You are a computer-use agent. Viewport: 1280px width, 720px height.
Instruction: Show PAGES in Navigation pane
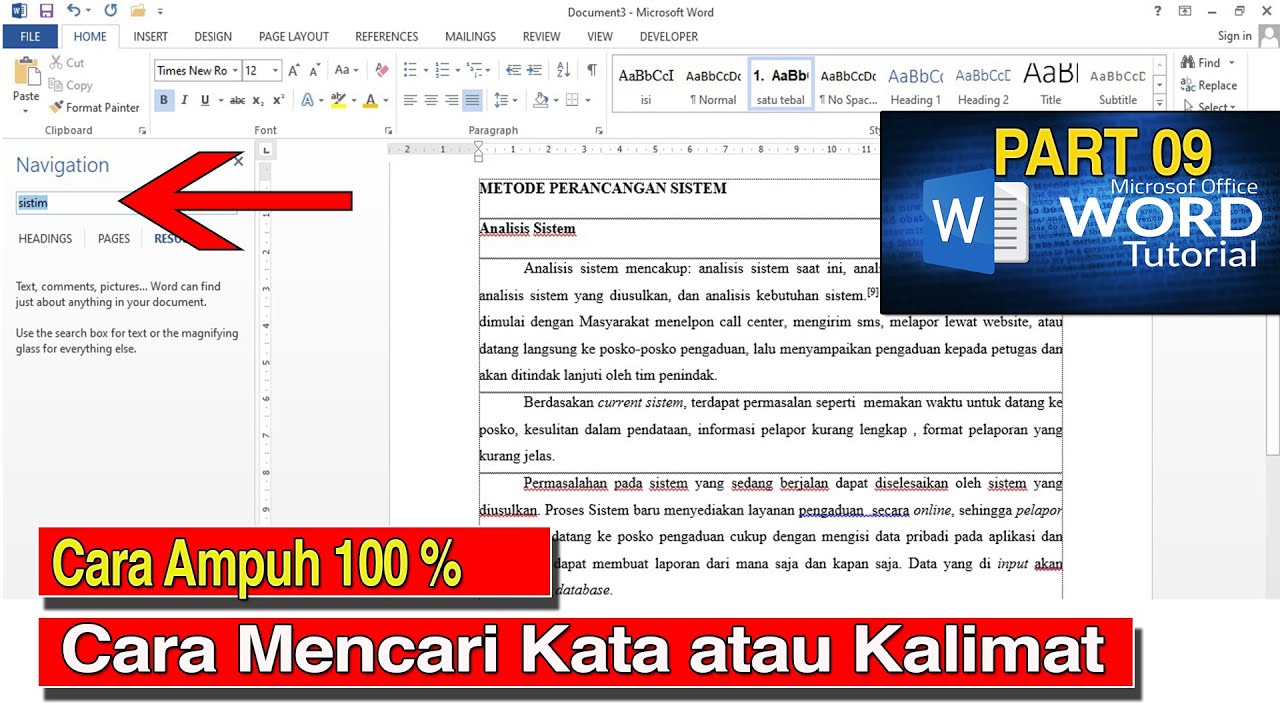coord(114,239)
